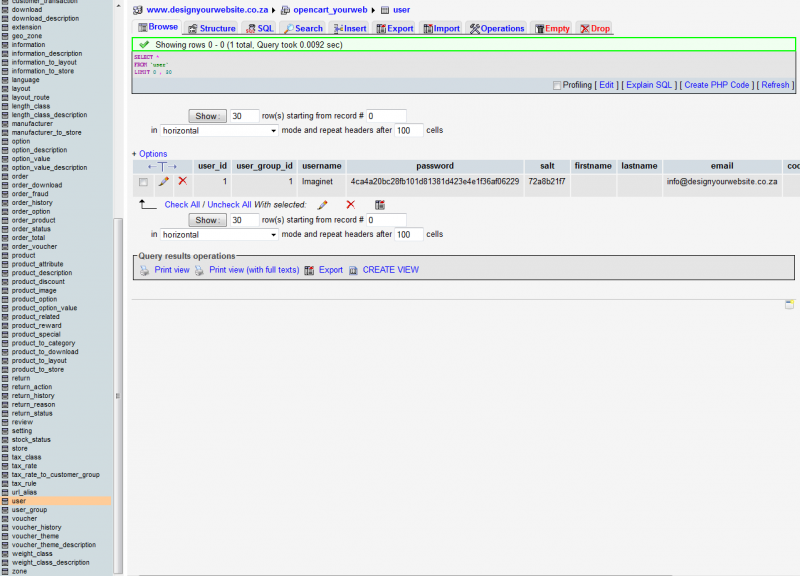Viewport: 800px width, 576px height.
Task: Click the full texts toggle arrows in header
Action: (x=162, y=166)
